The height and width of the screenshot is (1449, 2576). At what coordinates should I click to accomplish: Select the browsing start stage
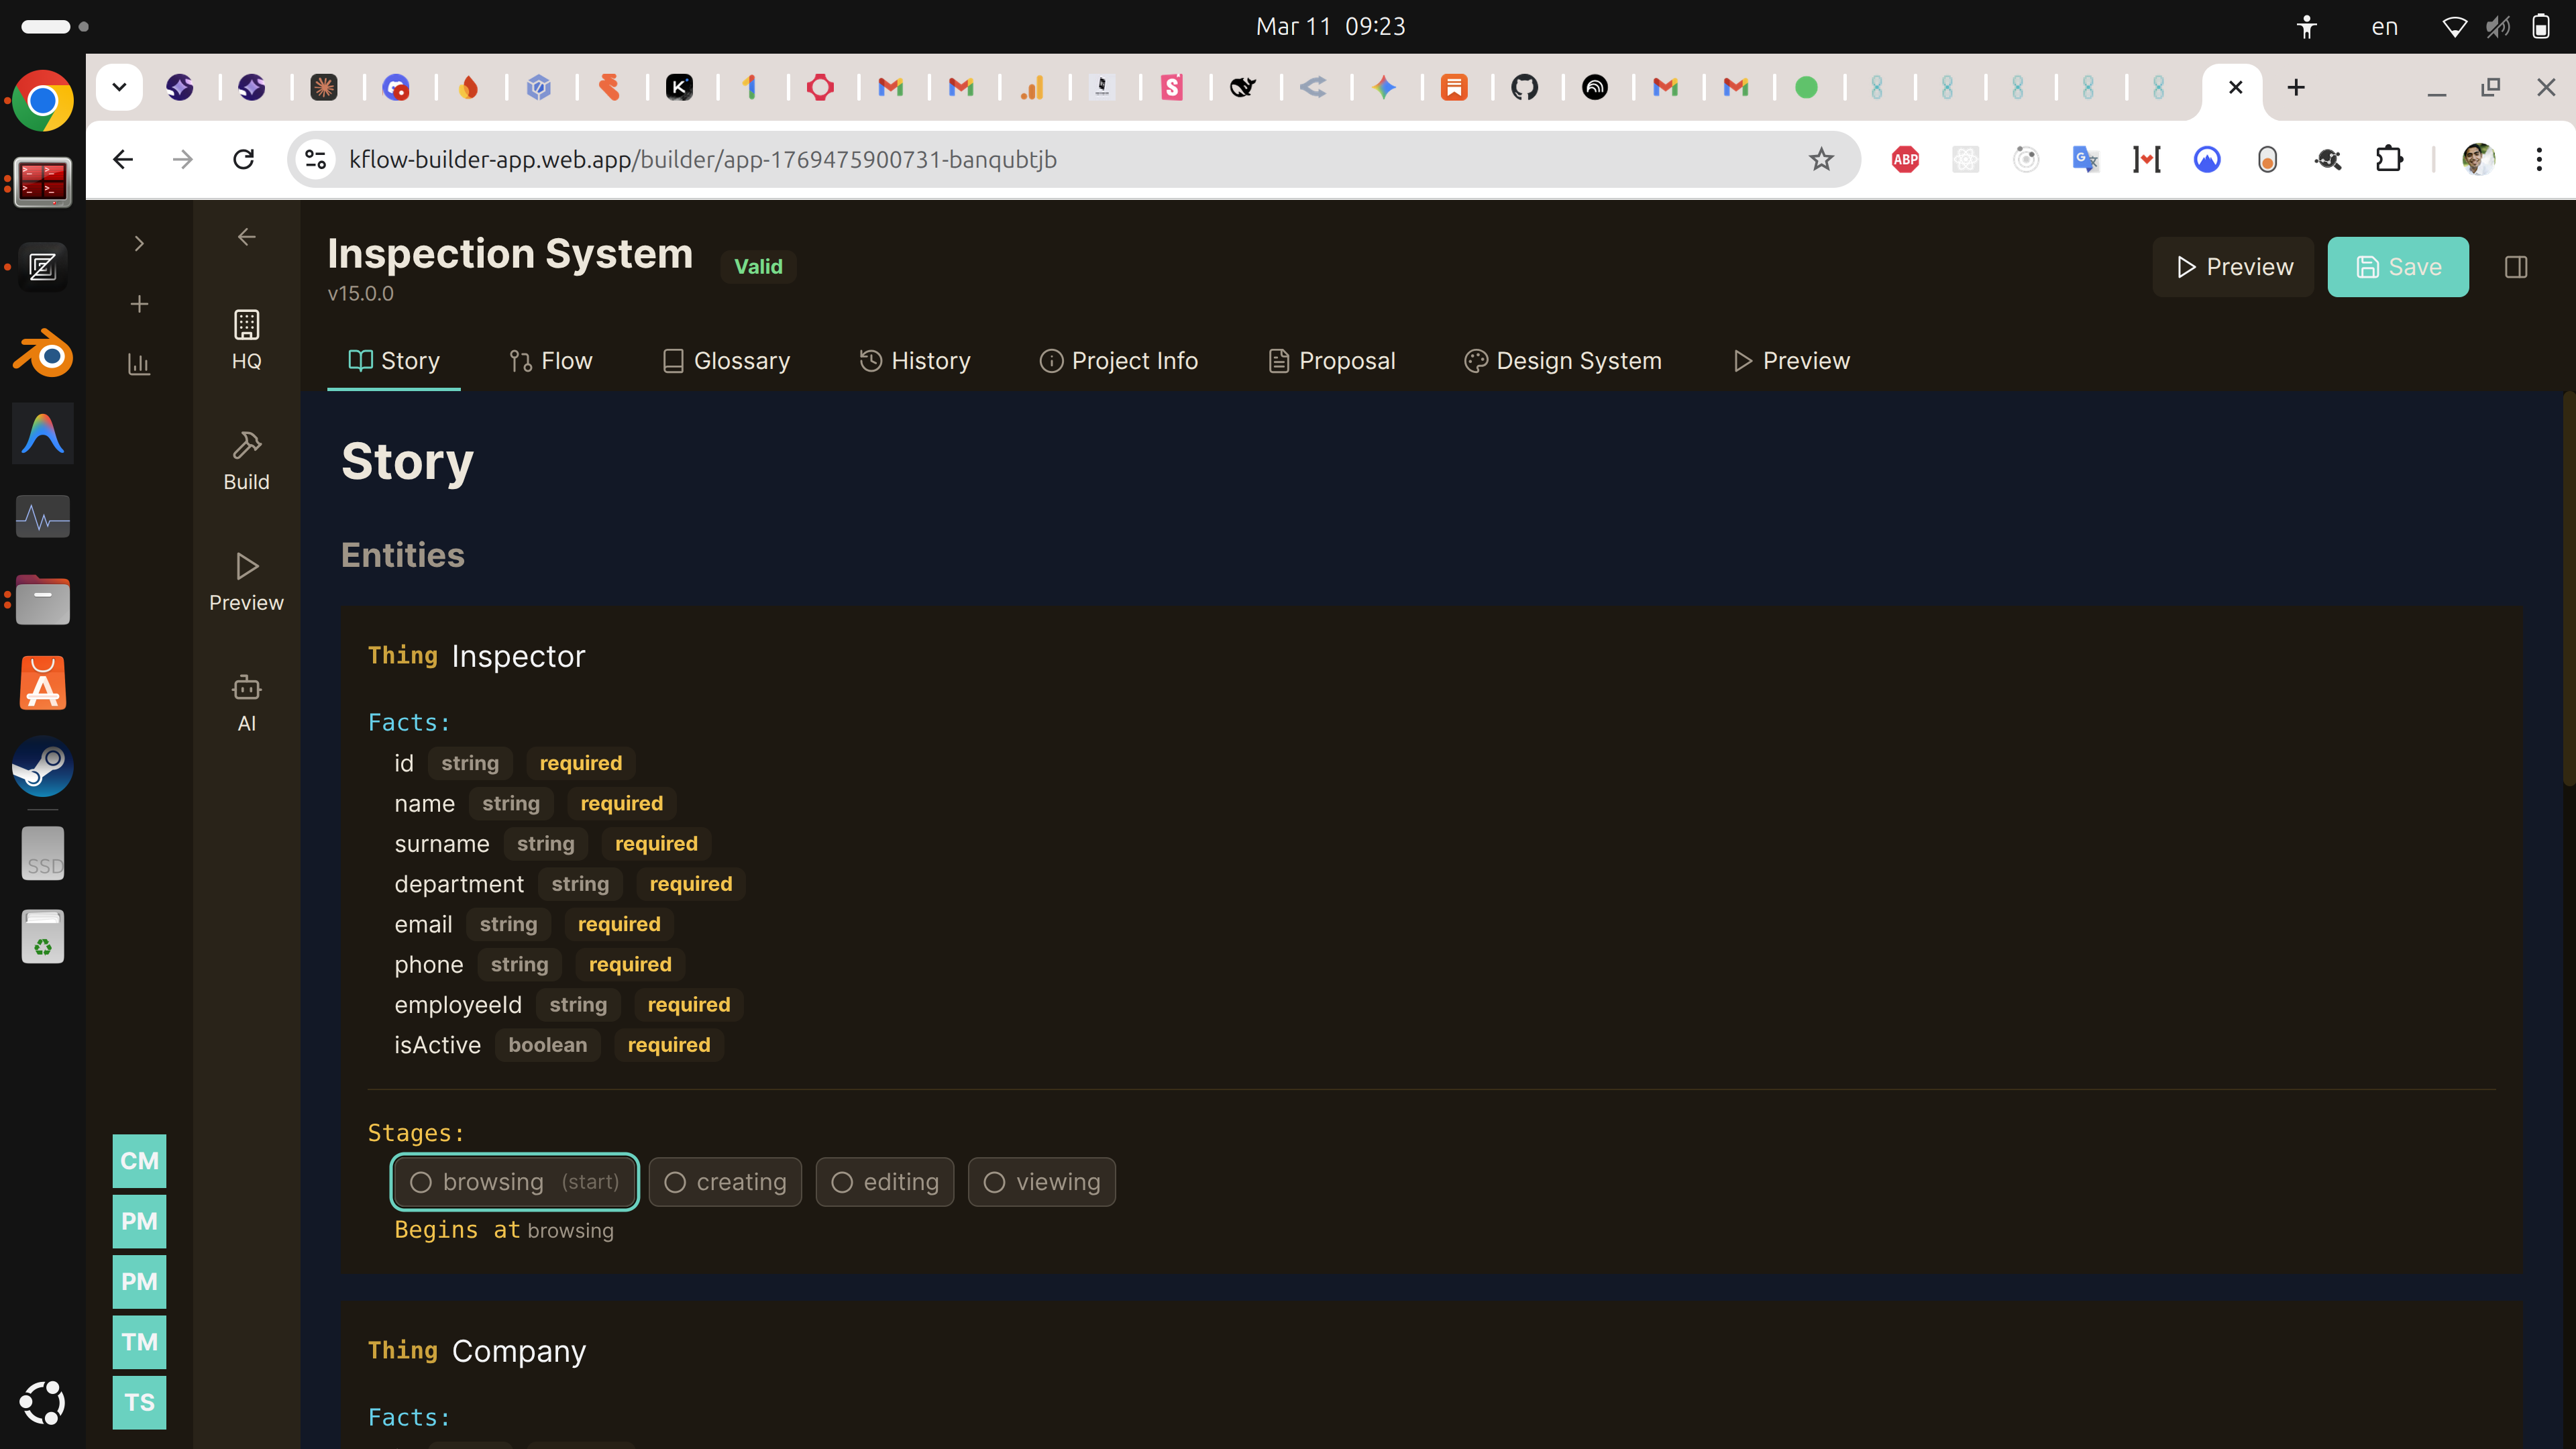(514, 1181)
